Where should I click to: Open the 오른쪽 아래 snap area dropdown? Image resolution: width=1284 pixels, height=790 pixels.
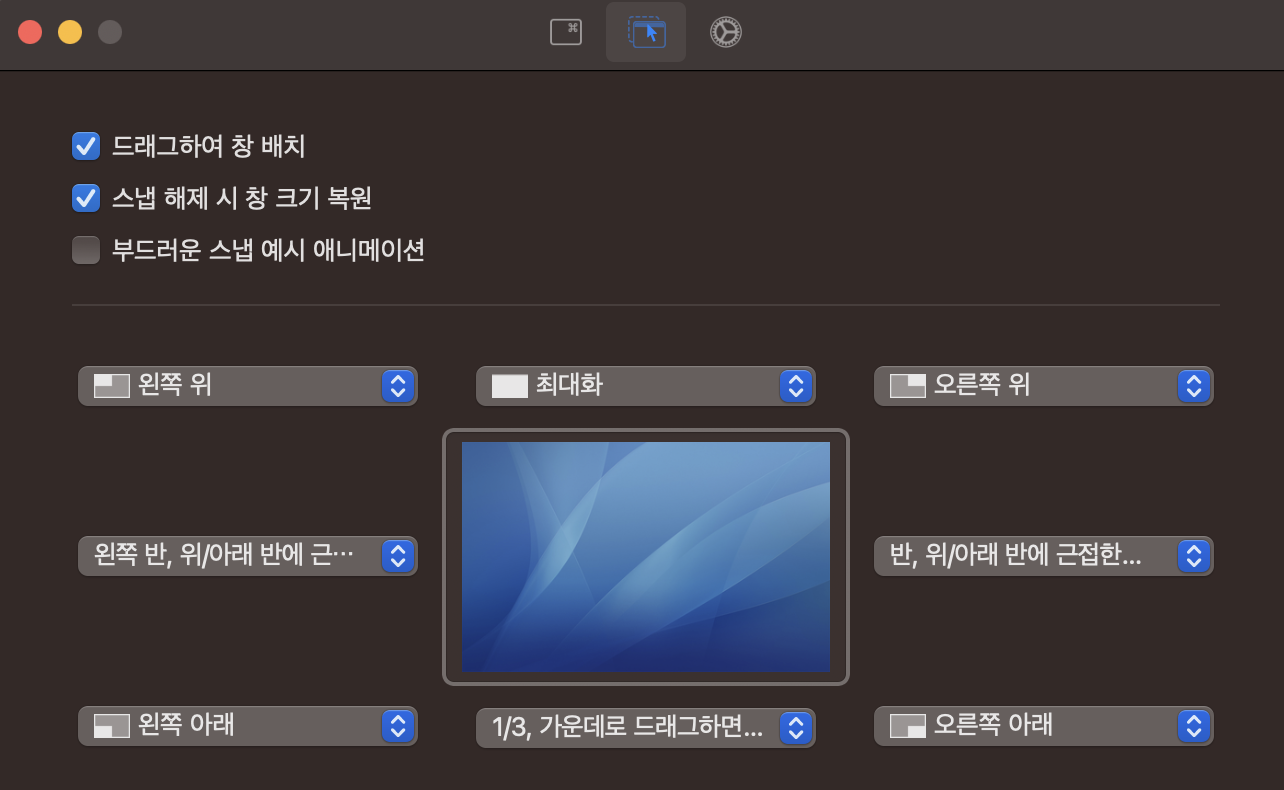click(1043, 726)
